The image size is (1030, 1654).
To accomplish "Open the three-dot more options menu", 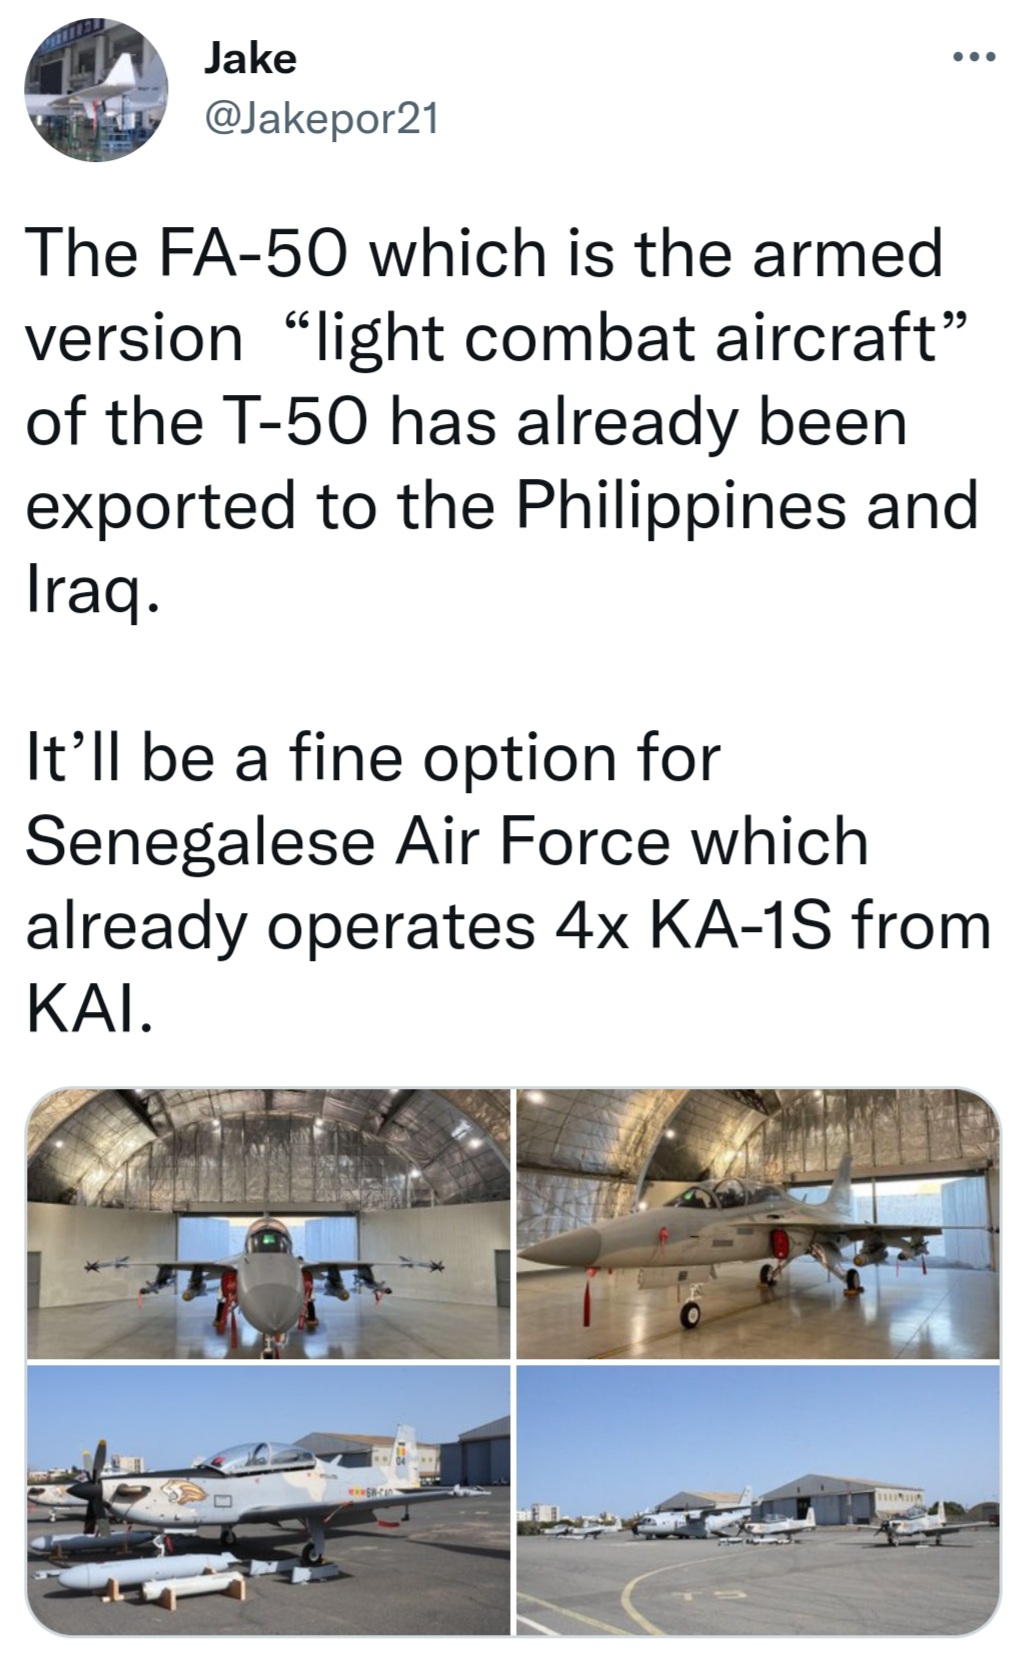I will click(x=974, y=58).
